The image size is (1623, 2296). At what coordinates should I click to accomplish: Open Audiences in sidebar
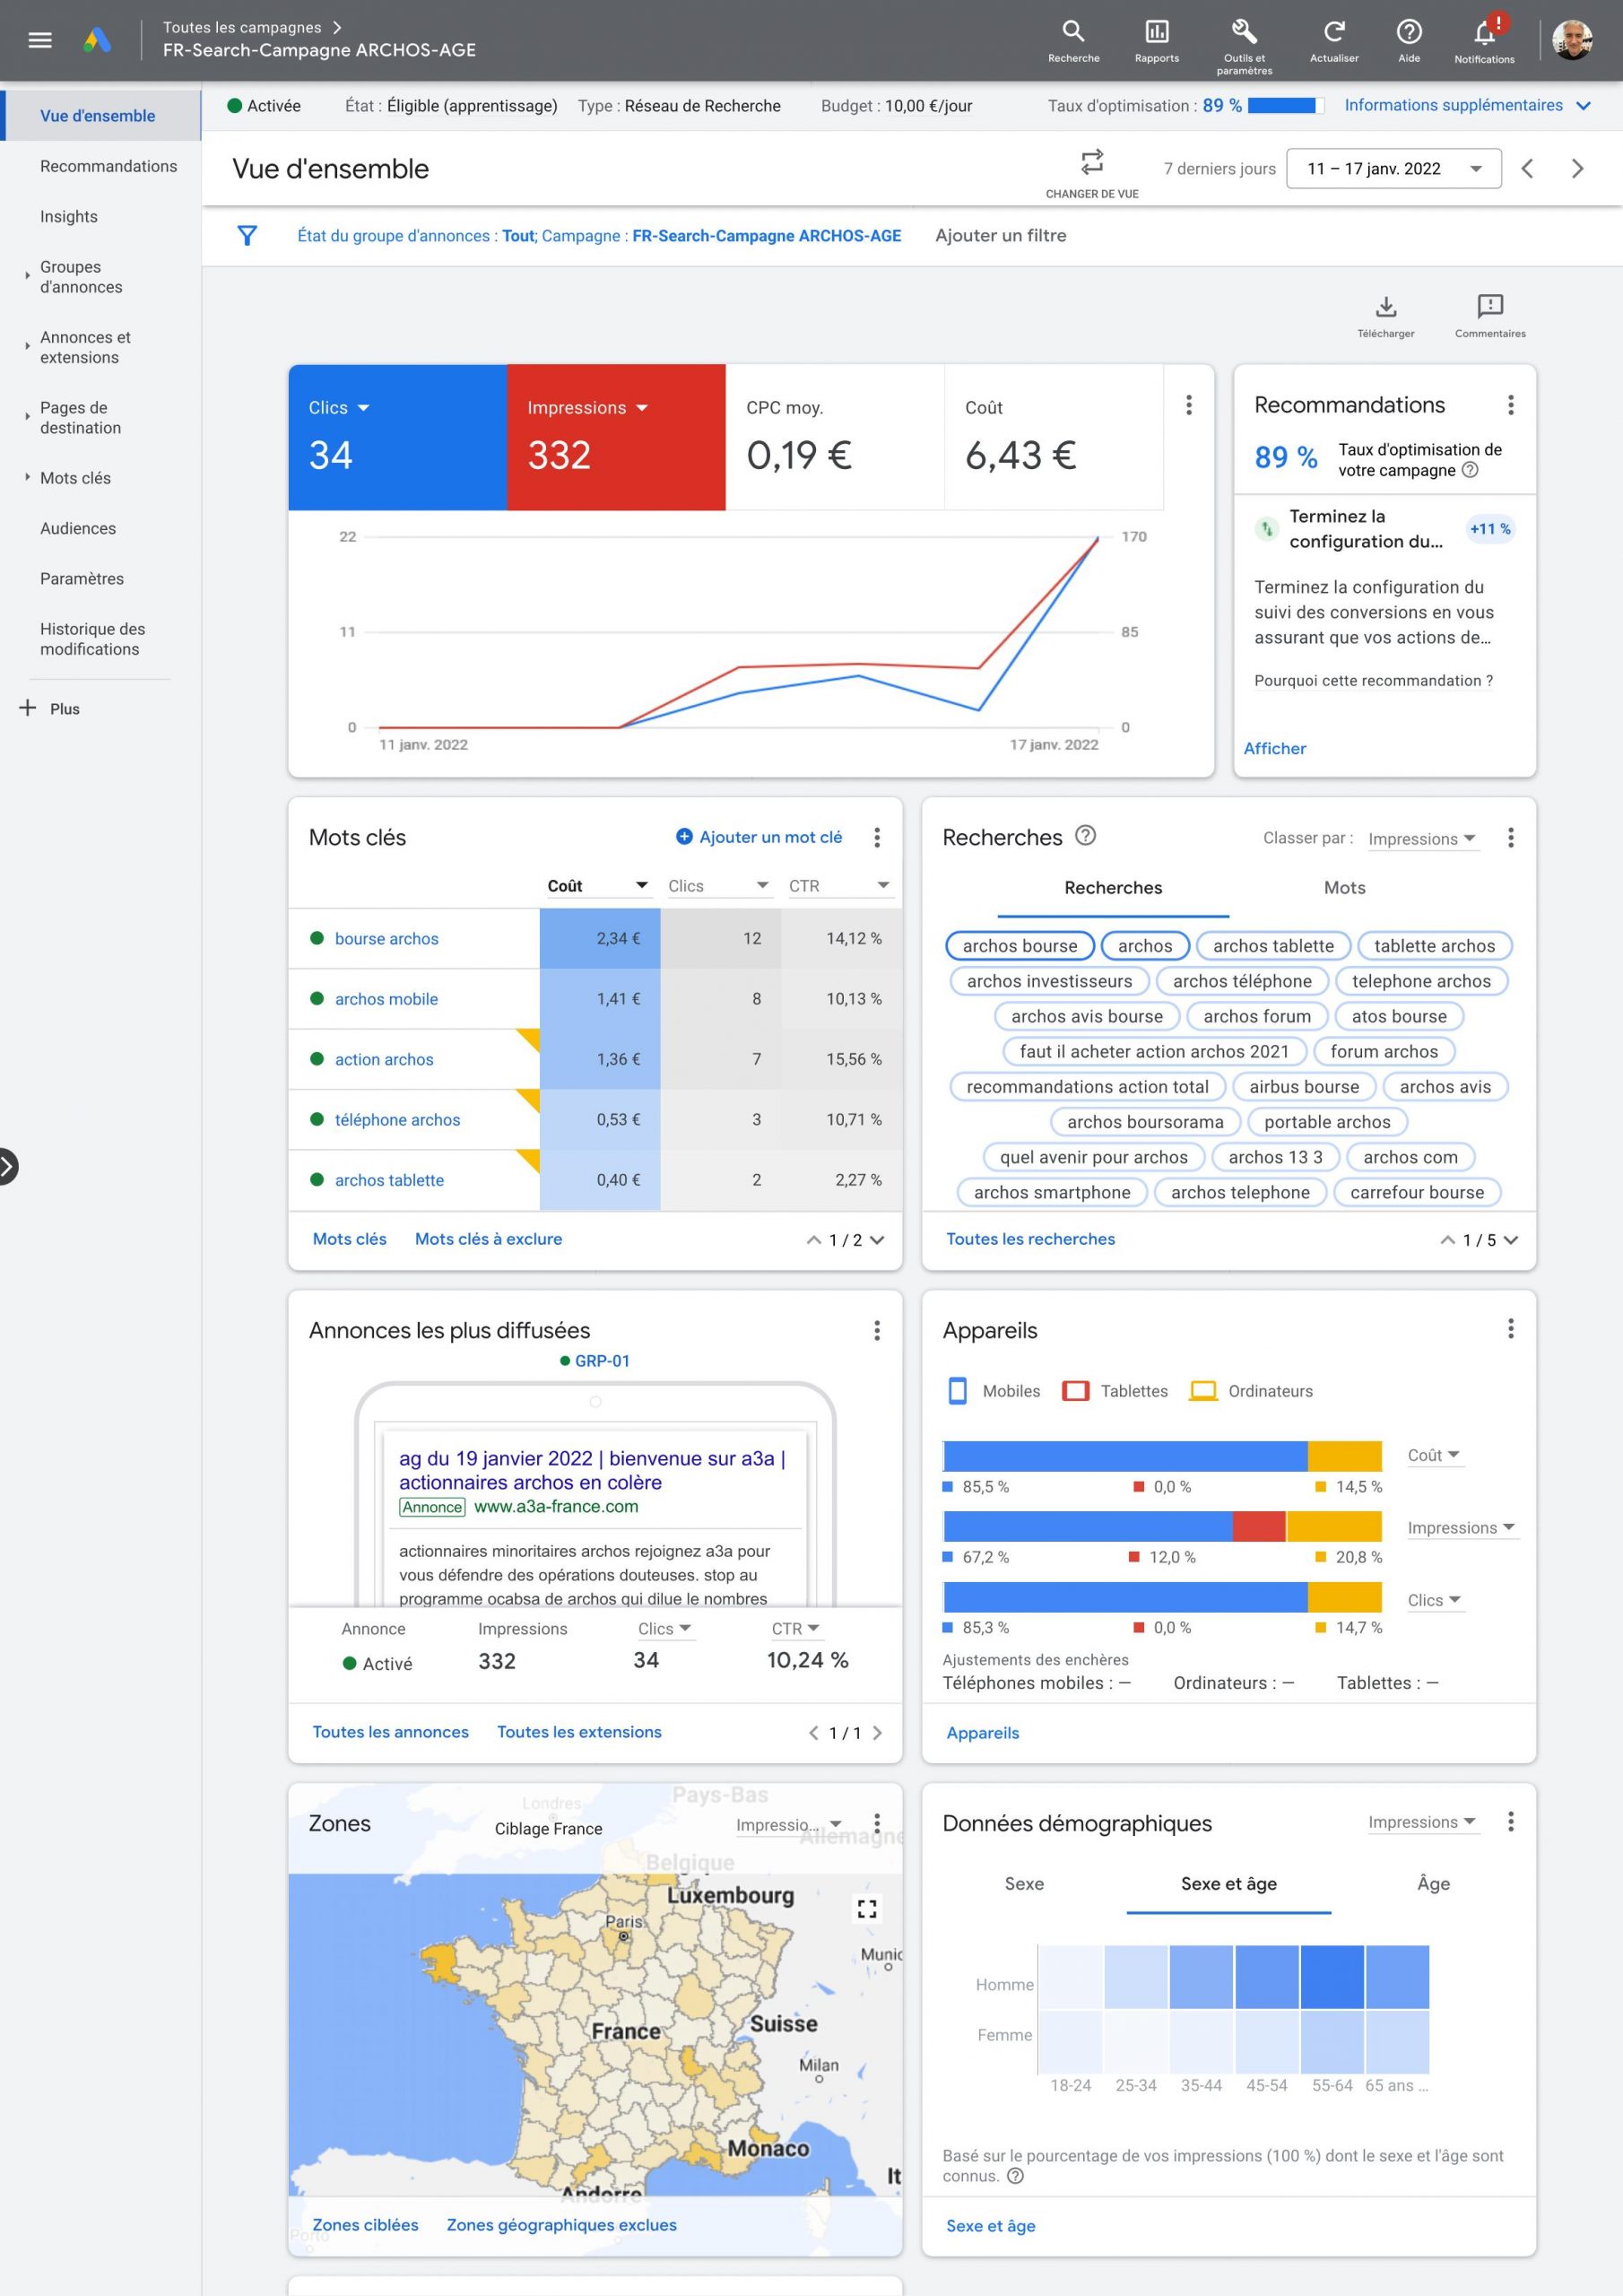[78, 528]
